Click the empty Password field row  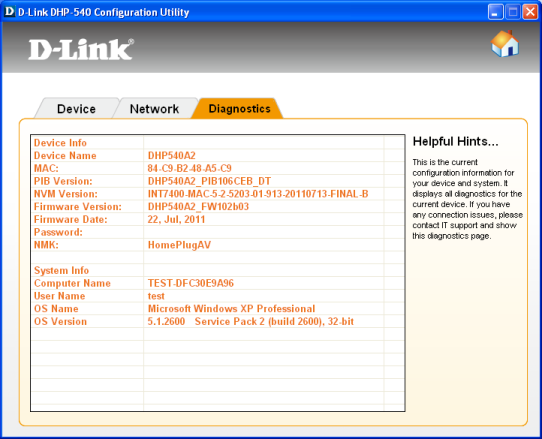point(217,232)
